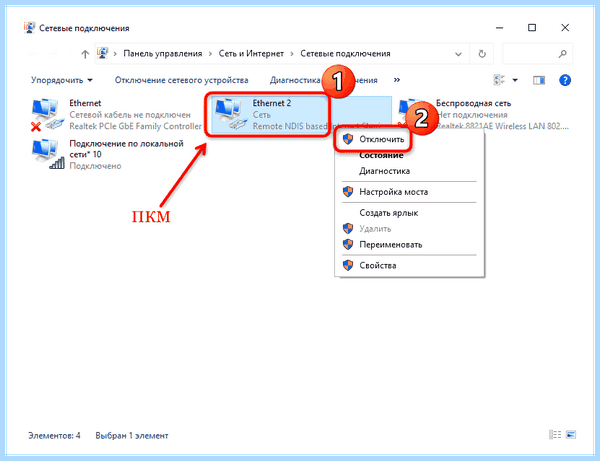Click the Ethernet 2 connection name
Screen dimensions: 600x461
(271, 103)
